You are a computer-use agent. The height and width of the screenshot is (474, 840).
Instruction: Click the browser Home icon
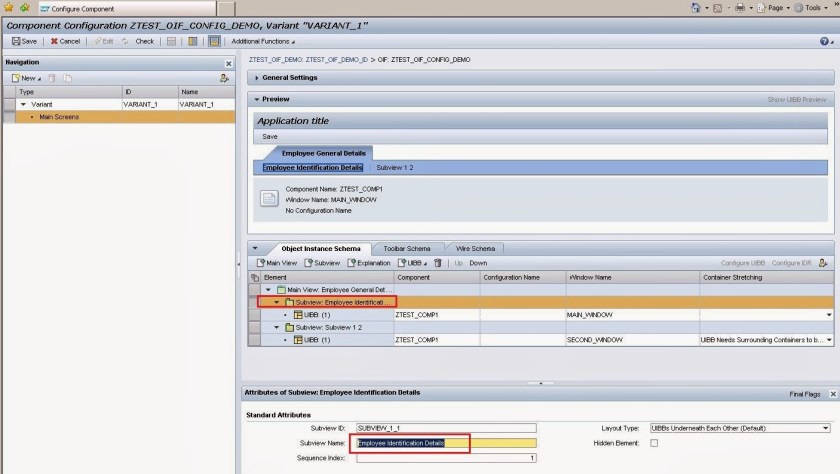pos(695,8)
